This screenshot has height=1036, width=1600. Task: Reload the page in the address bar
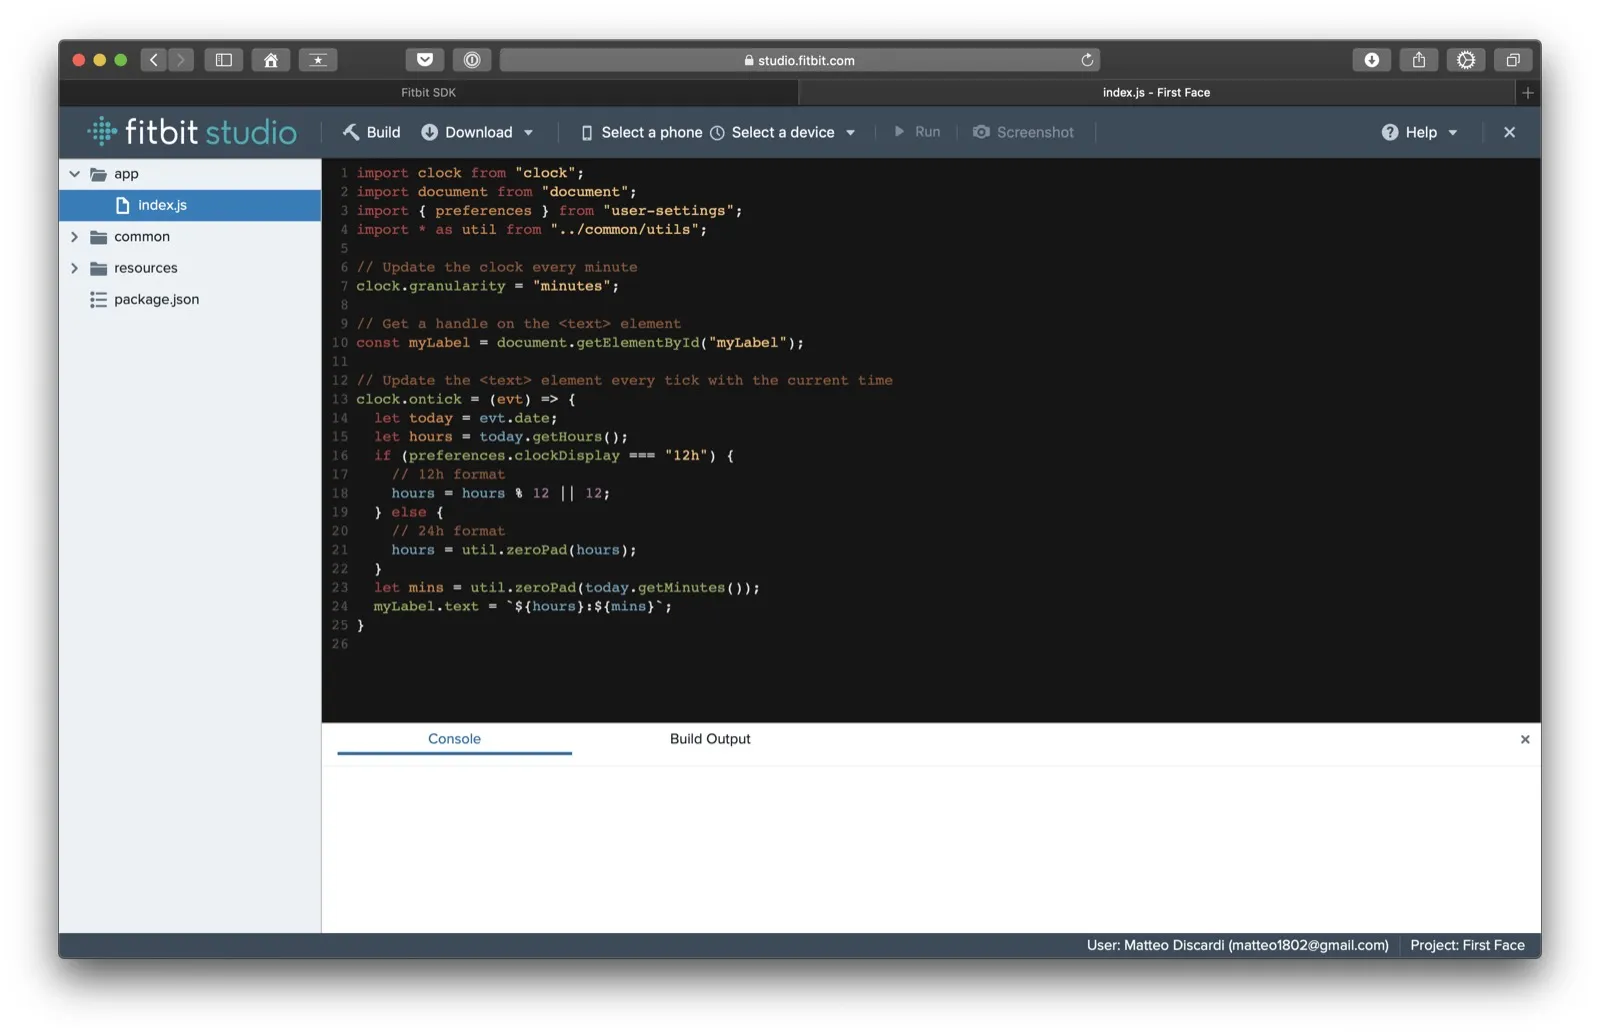(1087, 60)
